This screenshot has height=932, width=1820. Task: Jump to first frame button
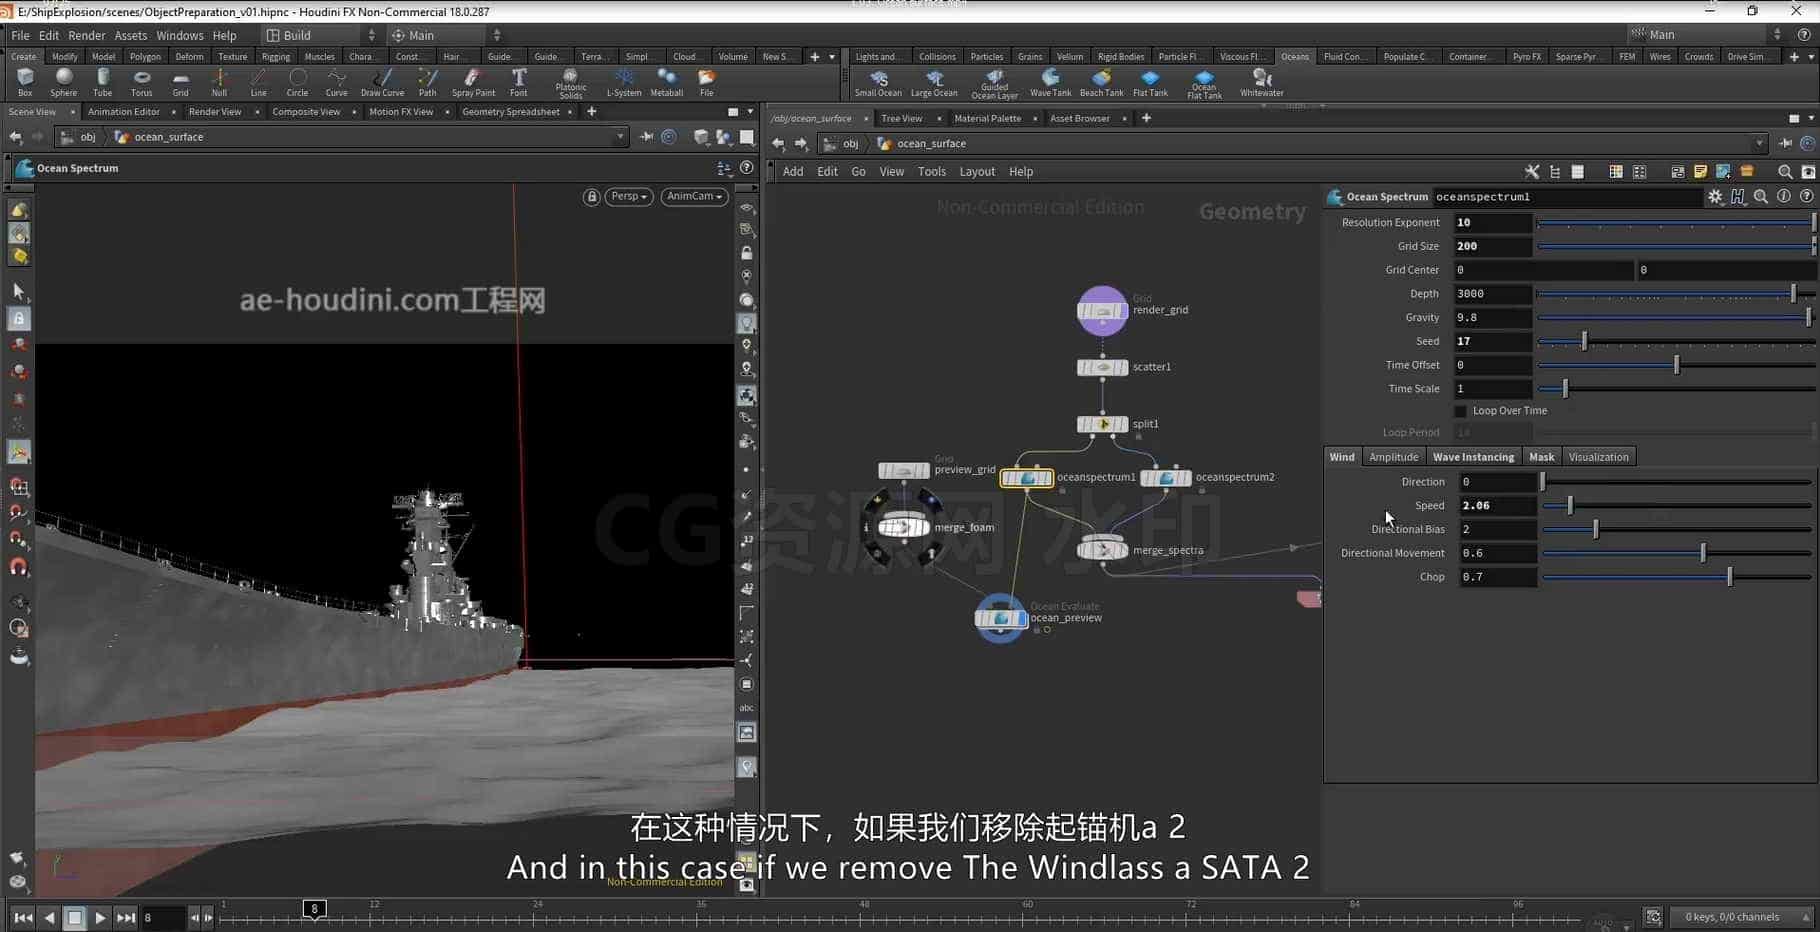pos(23,918)
